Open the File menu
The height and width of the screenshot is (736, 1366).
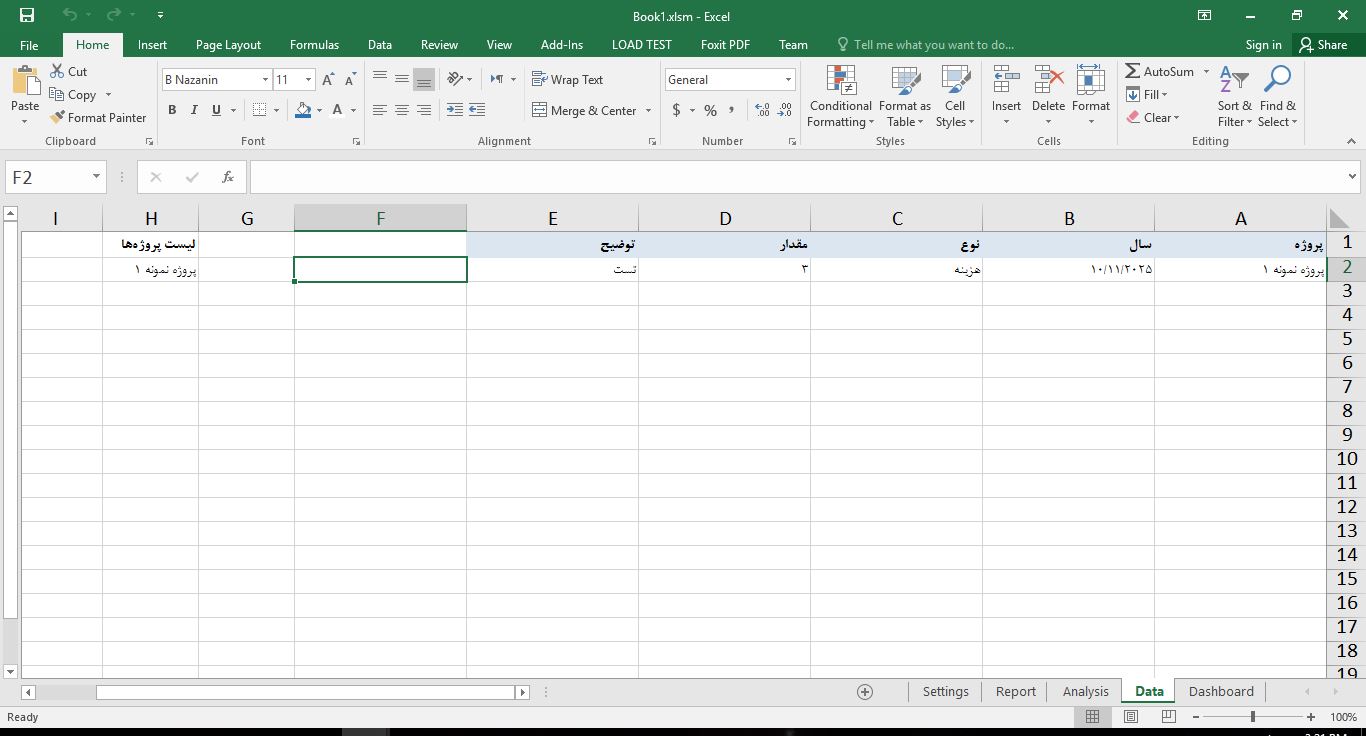(x=29, y=45)
